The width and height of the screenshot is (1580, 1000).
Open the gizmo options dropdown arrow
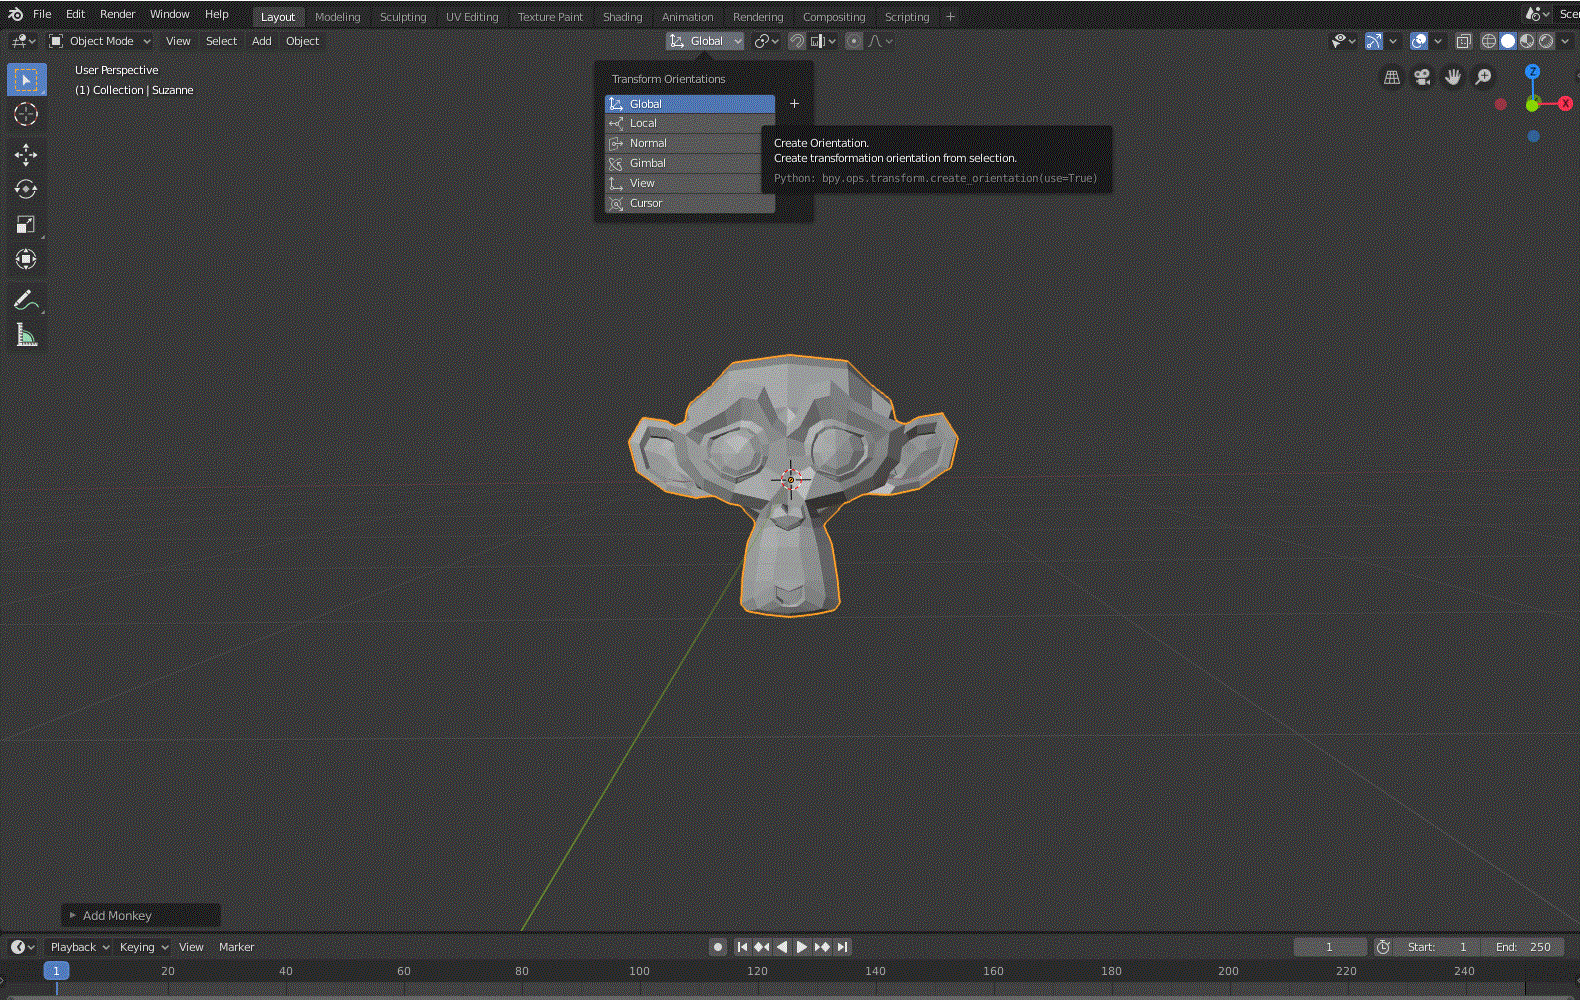(1393, 41)
